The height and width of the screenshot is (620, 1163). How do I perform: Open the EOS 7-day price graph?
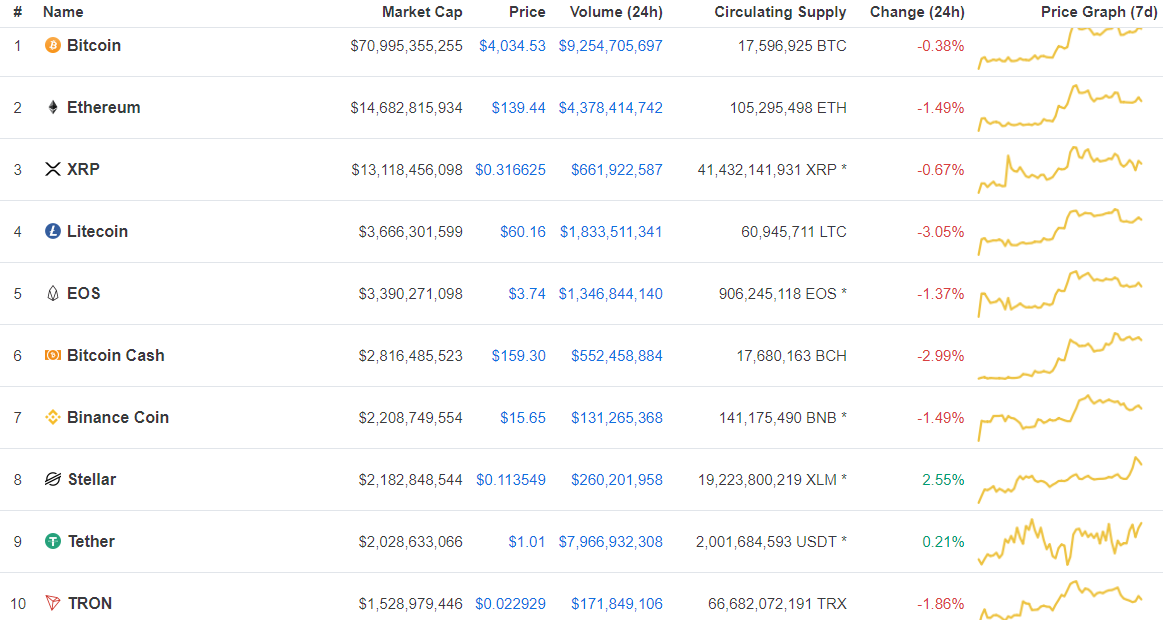[x=1061, y=294]
